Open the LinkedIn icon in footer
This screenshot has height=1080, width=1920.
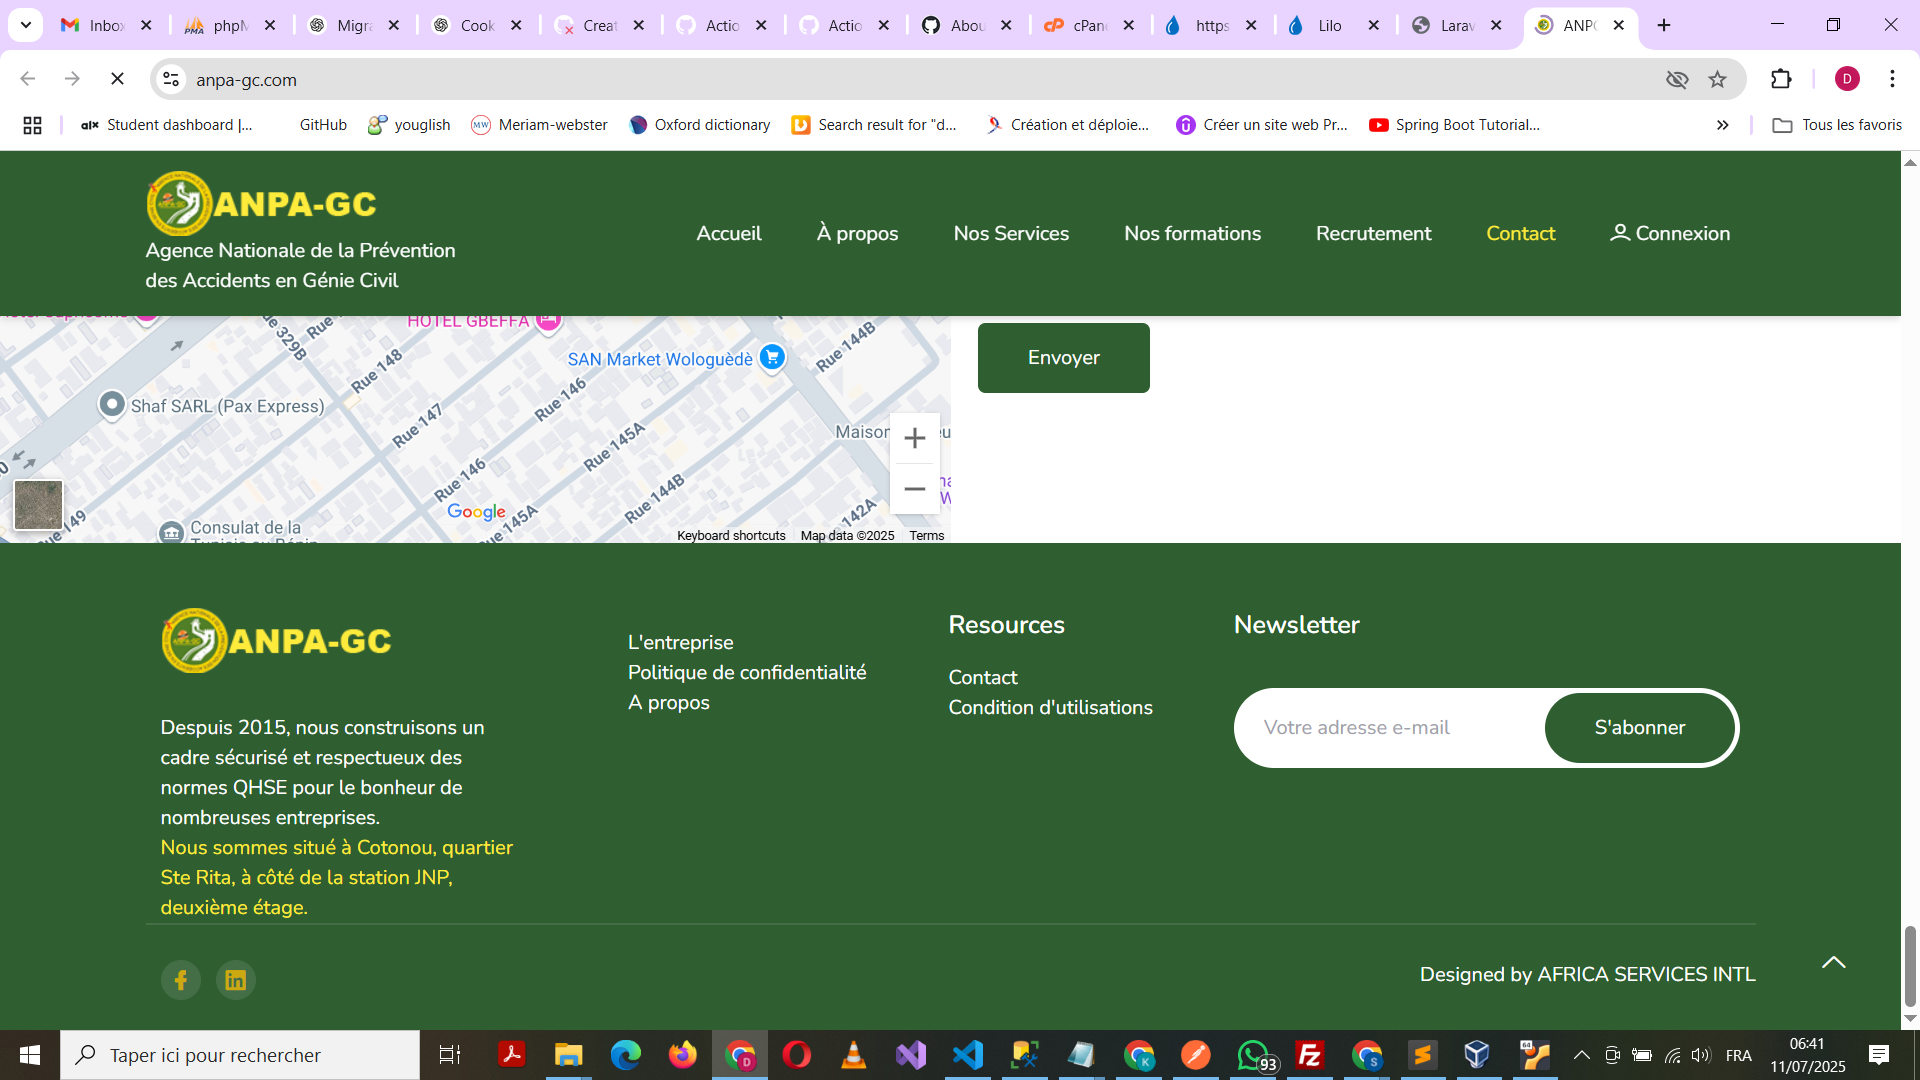click(x=236, y=980)
